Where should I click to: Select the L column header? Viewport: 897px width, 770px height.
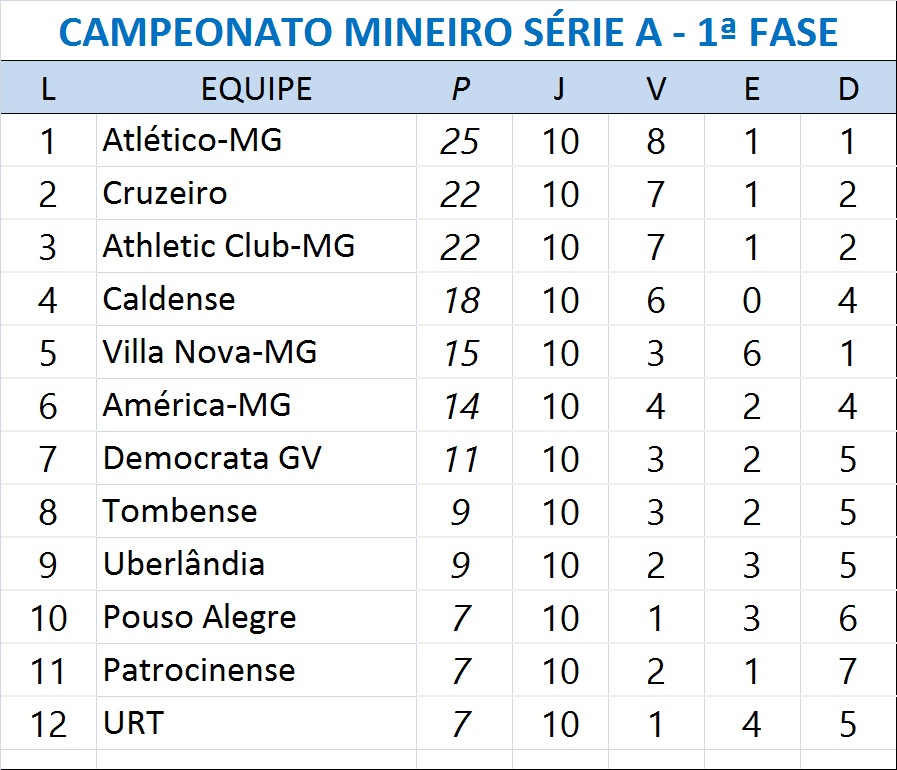pos(48,89)
